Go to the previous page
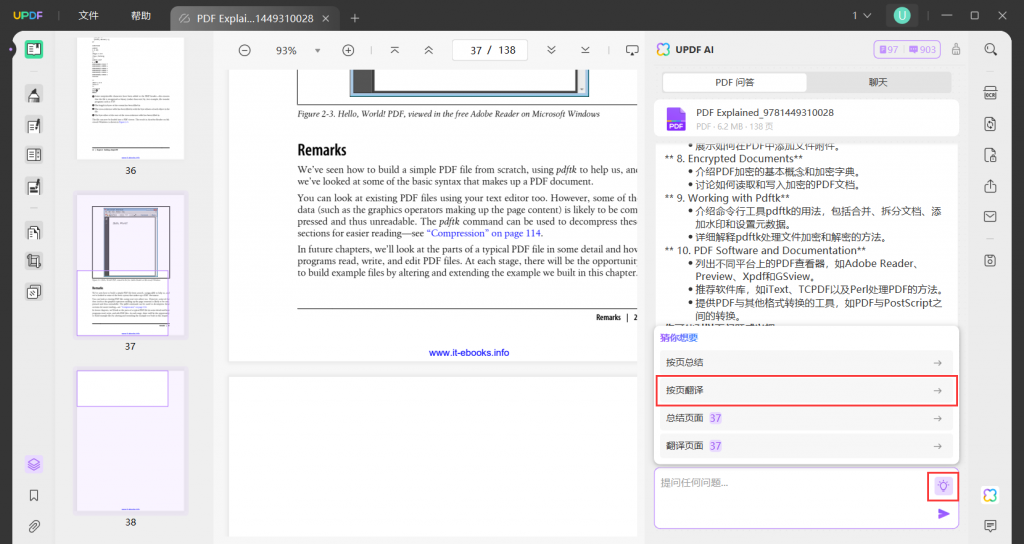 point(428,50)
